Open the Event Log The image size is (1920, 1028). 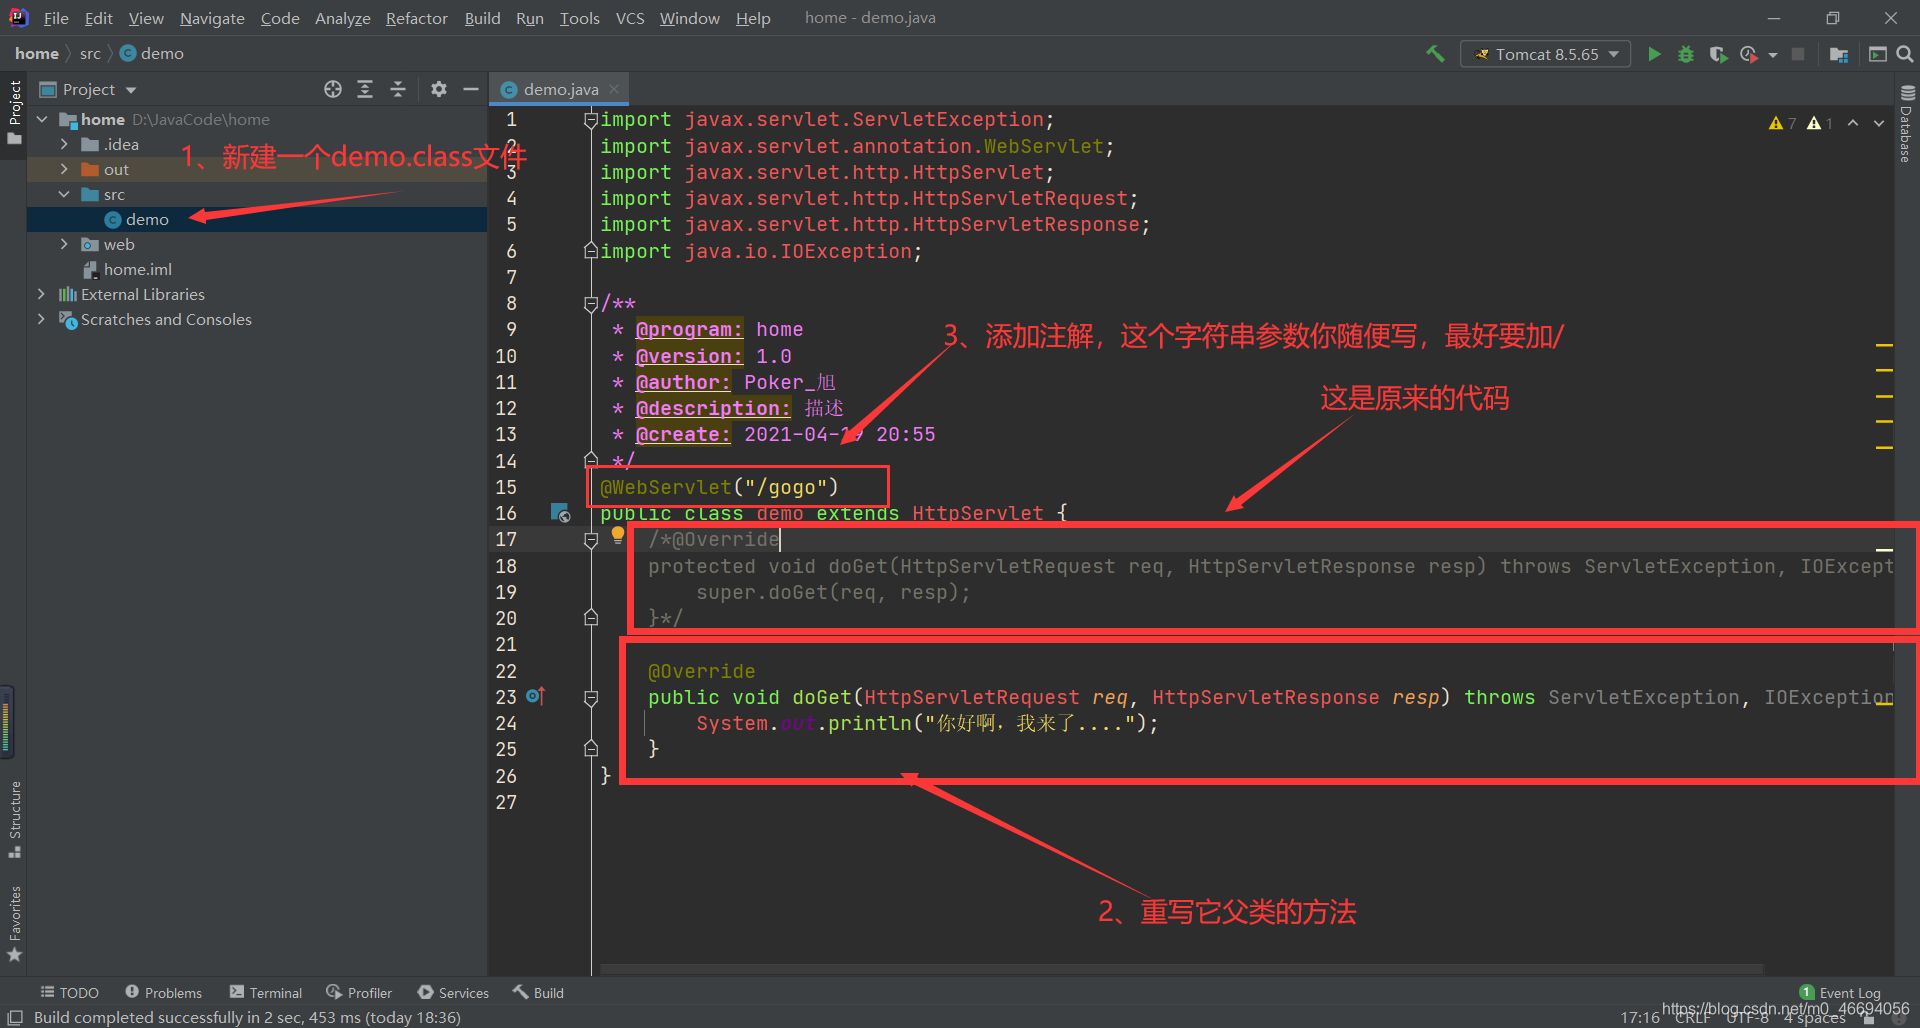[1840, 992]
